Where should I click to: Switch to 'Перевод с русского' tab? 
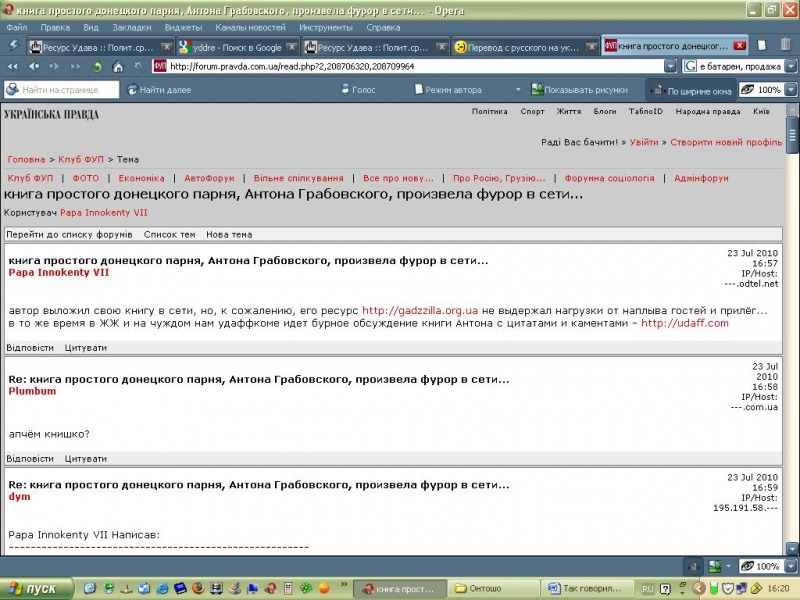(523, 47)
